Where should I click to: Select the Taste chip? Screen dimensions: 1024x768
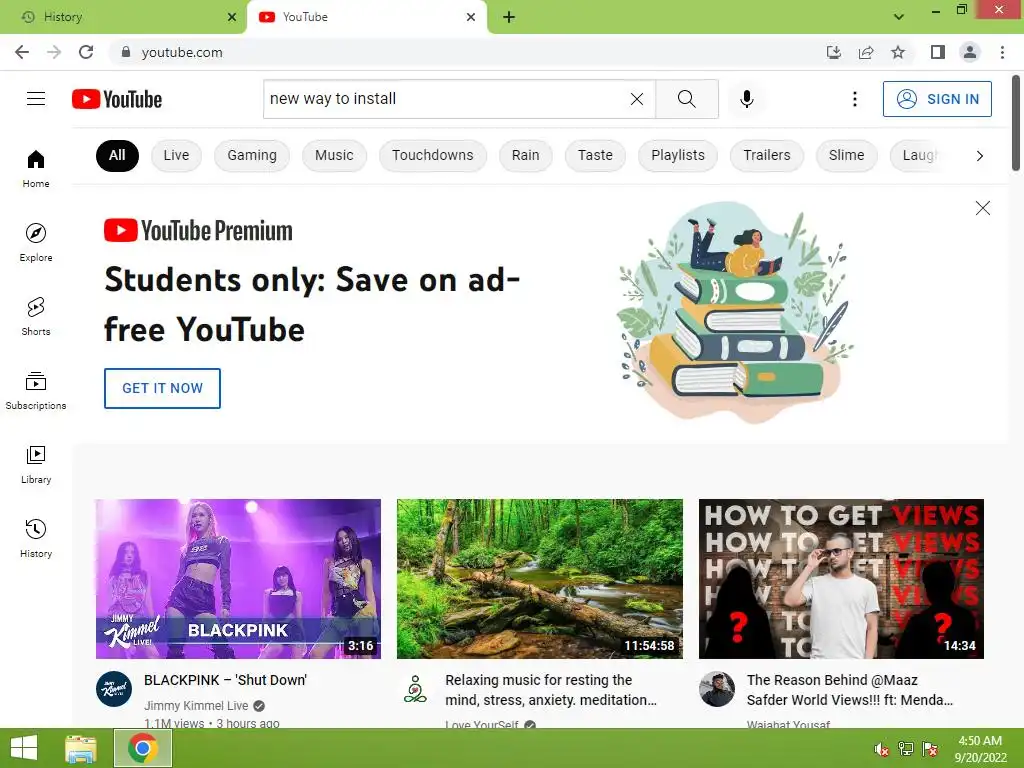(x=595, y=155)
